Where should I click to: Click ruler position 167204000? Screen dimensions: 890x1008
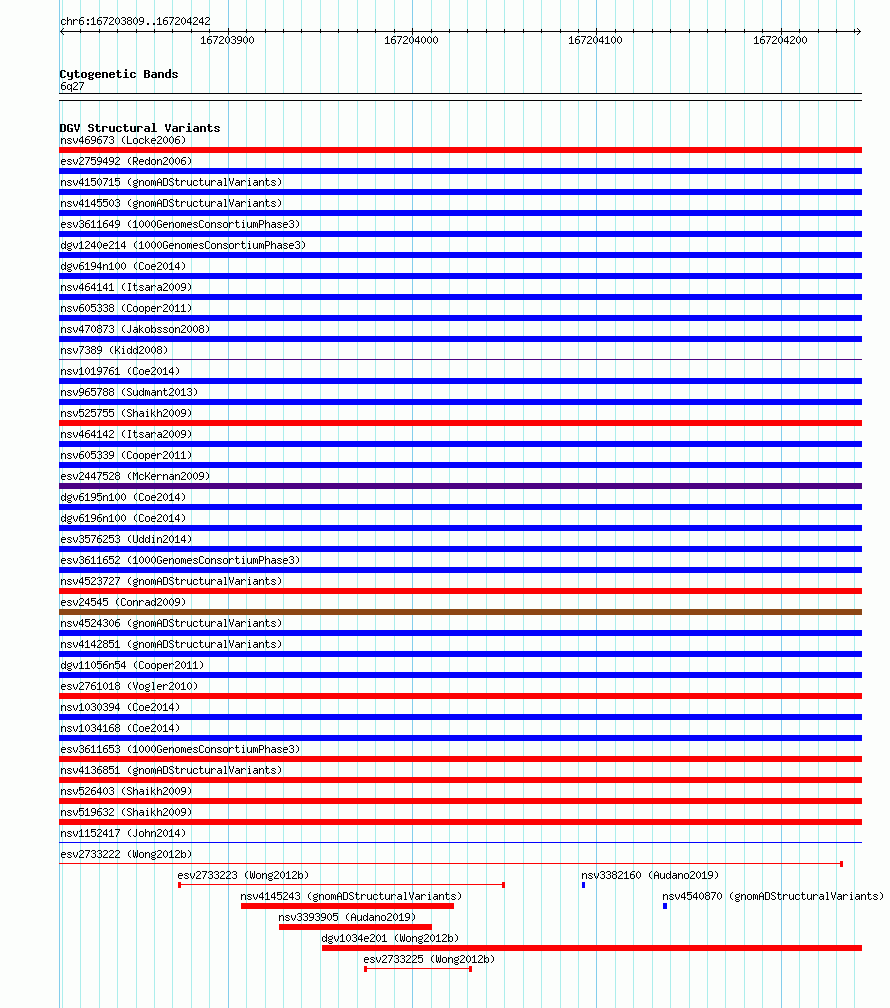click(x=412, y=40)
